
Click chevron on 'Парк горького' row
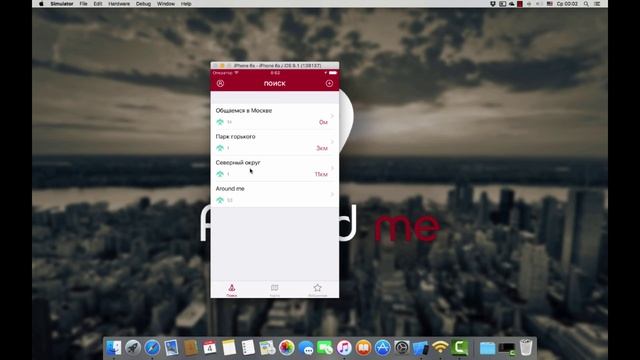point(332,142)
